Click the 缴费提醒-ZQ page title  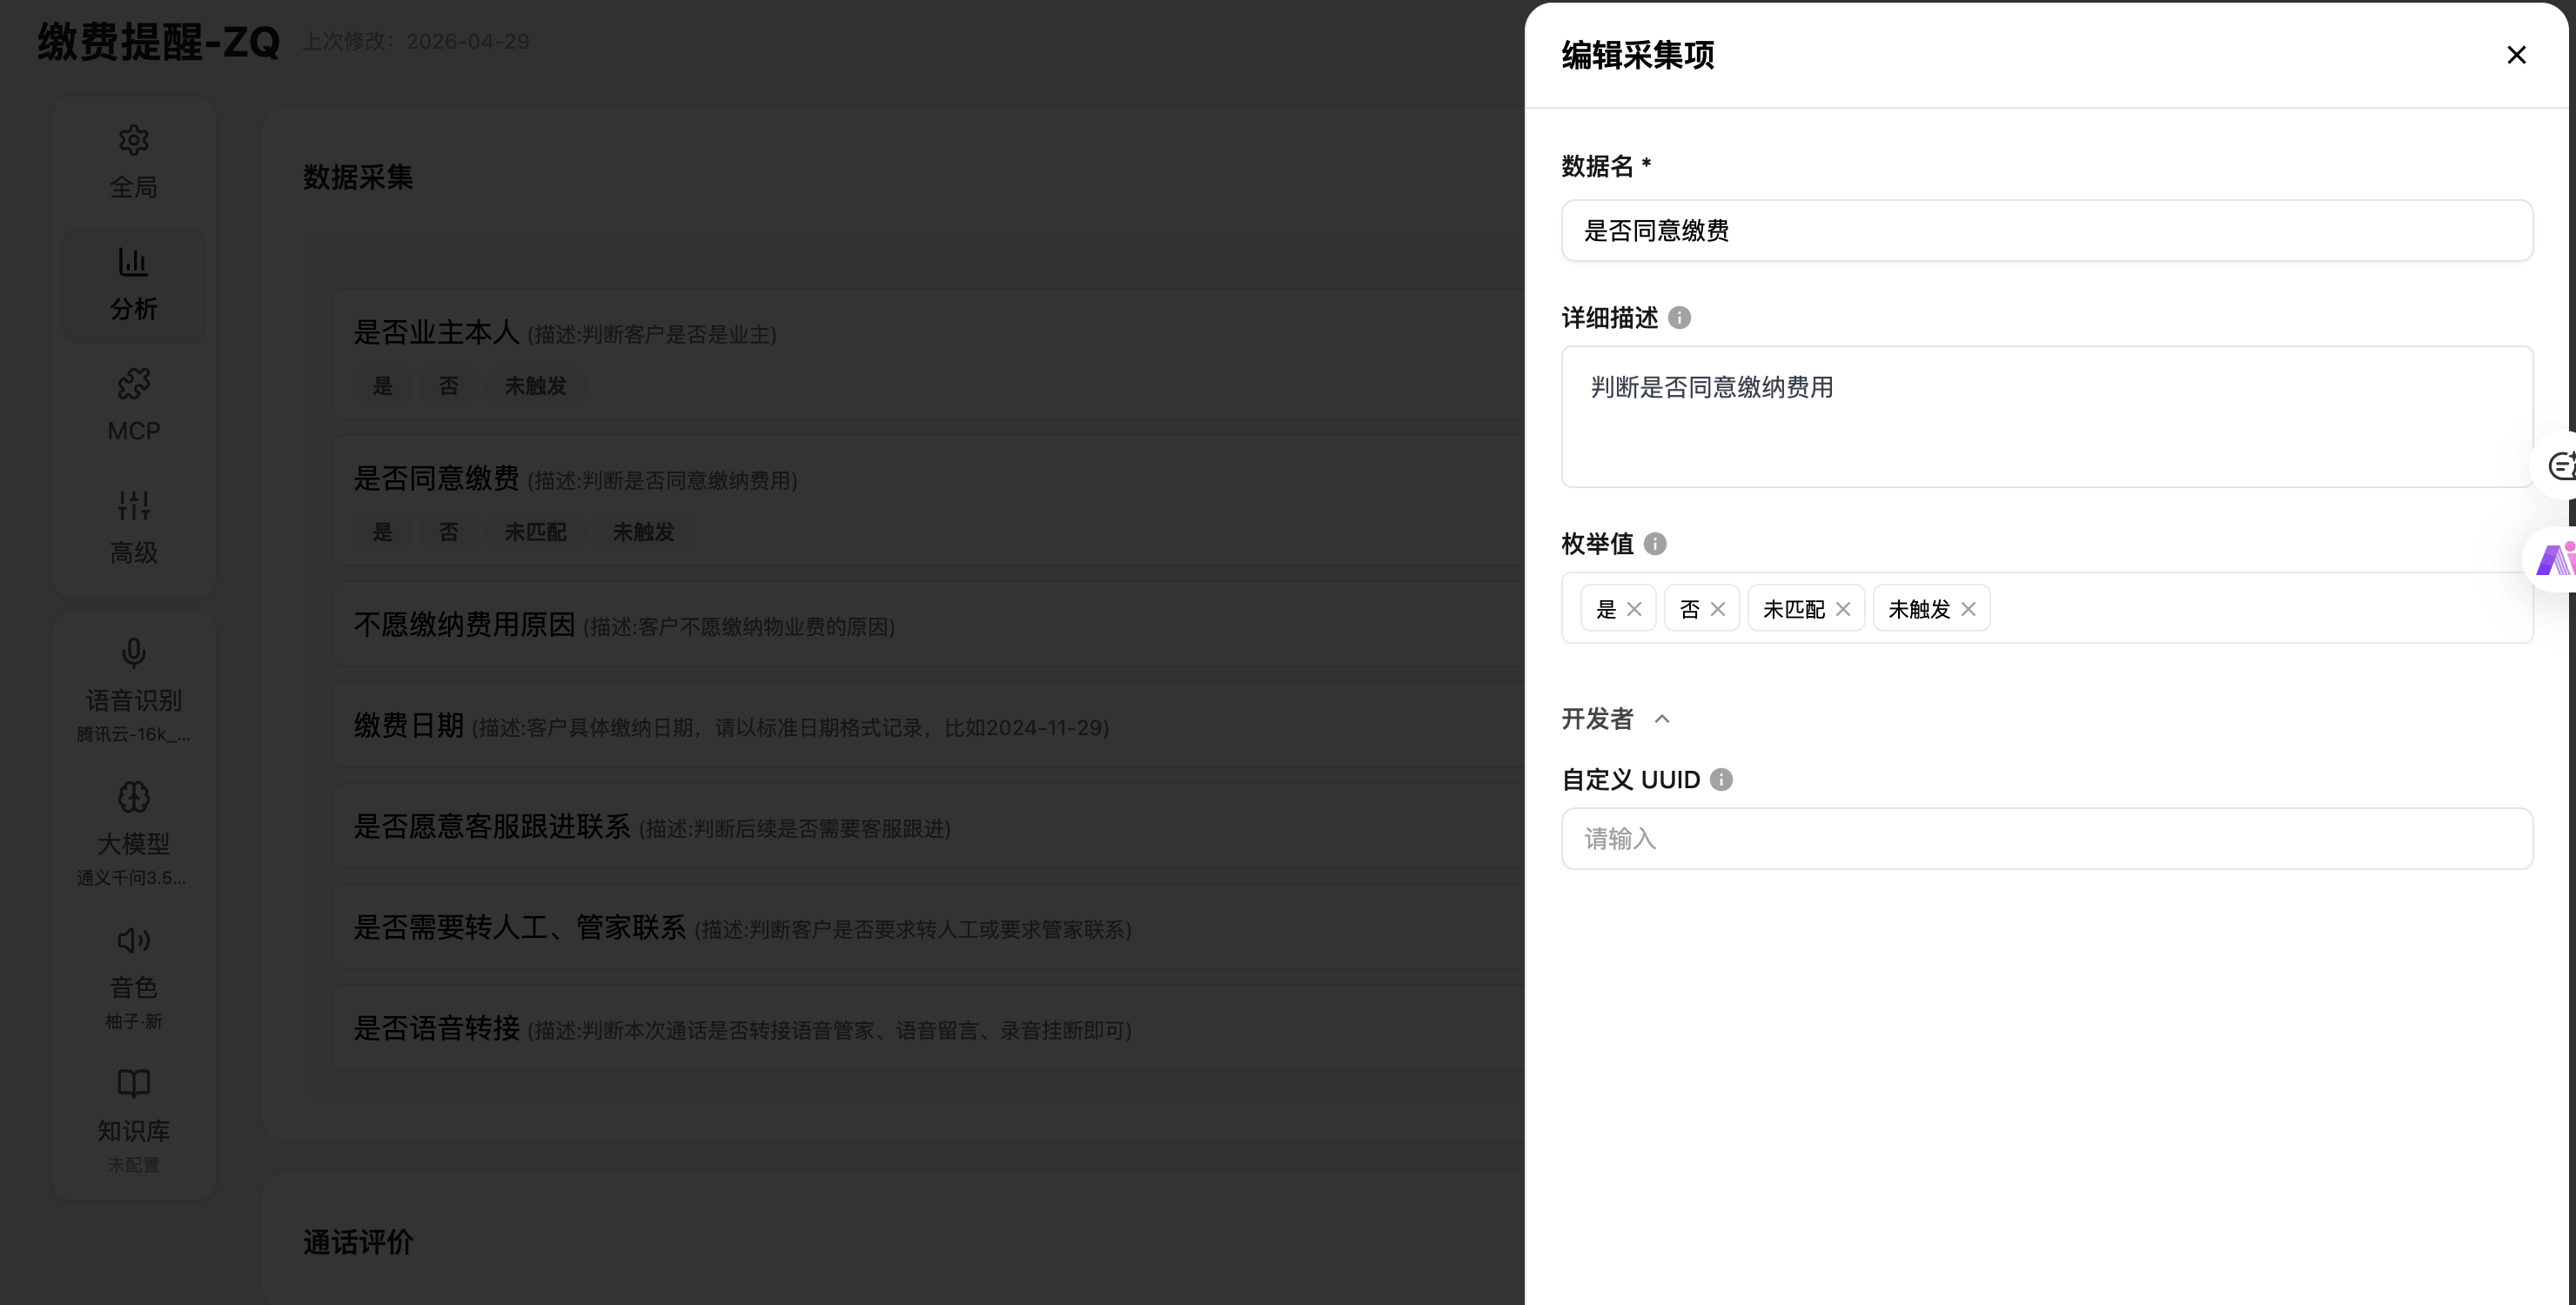coord(159,42)
